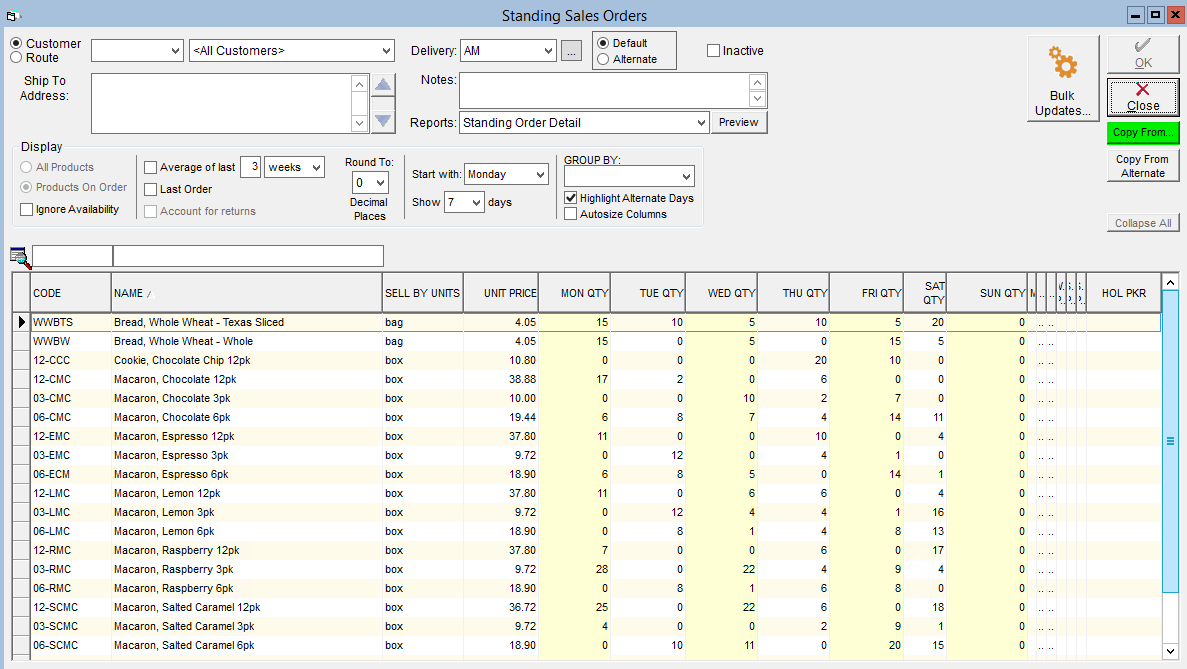This screenshot has width=1187, height=669.
Task: Open the customer code dropdown
Action: [175, 51]
